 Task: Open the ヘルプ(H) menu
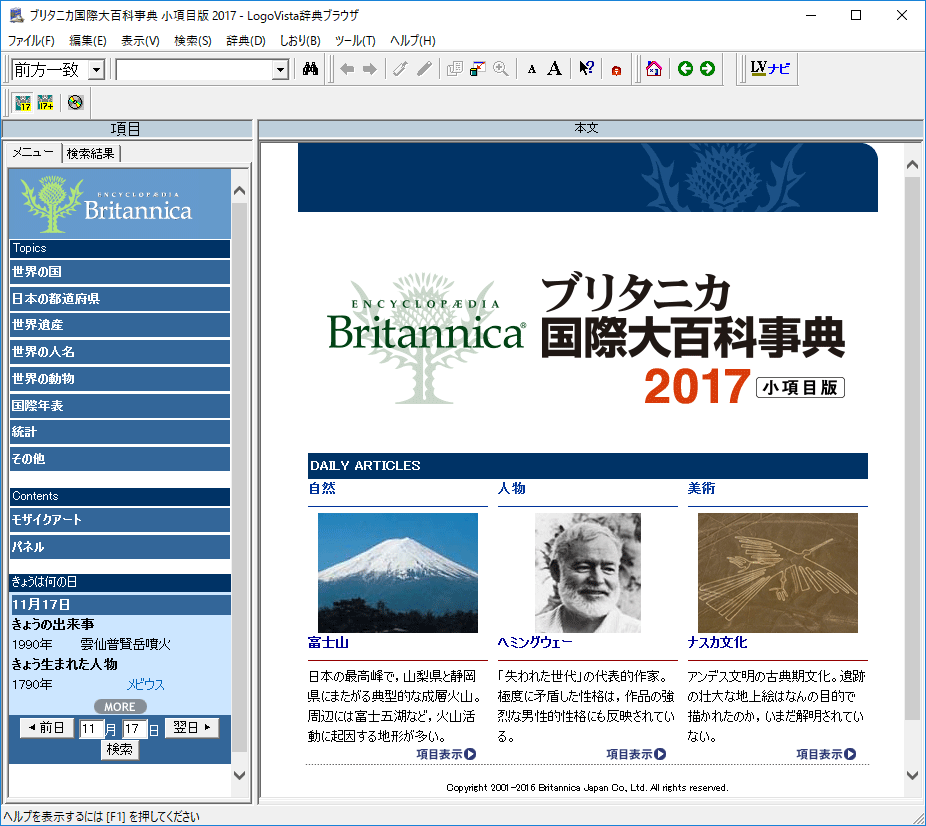tap(413, 41)
